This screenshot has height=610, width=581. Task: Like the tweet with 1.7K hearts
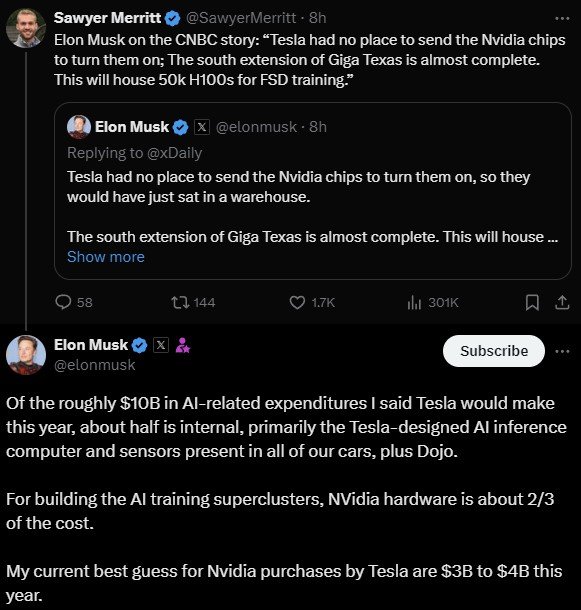coord(312,302)
